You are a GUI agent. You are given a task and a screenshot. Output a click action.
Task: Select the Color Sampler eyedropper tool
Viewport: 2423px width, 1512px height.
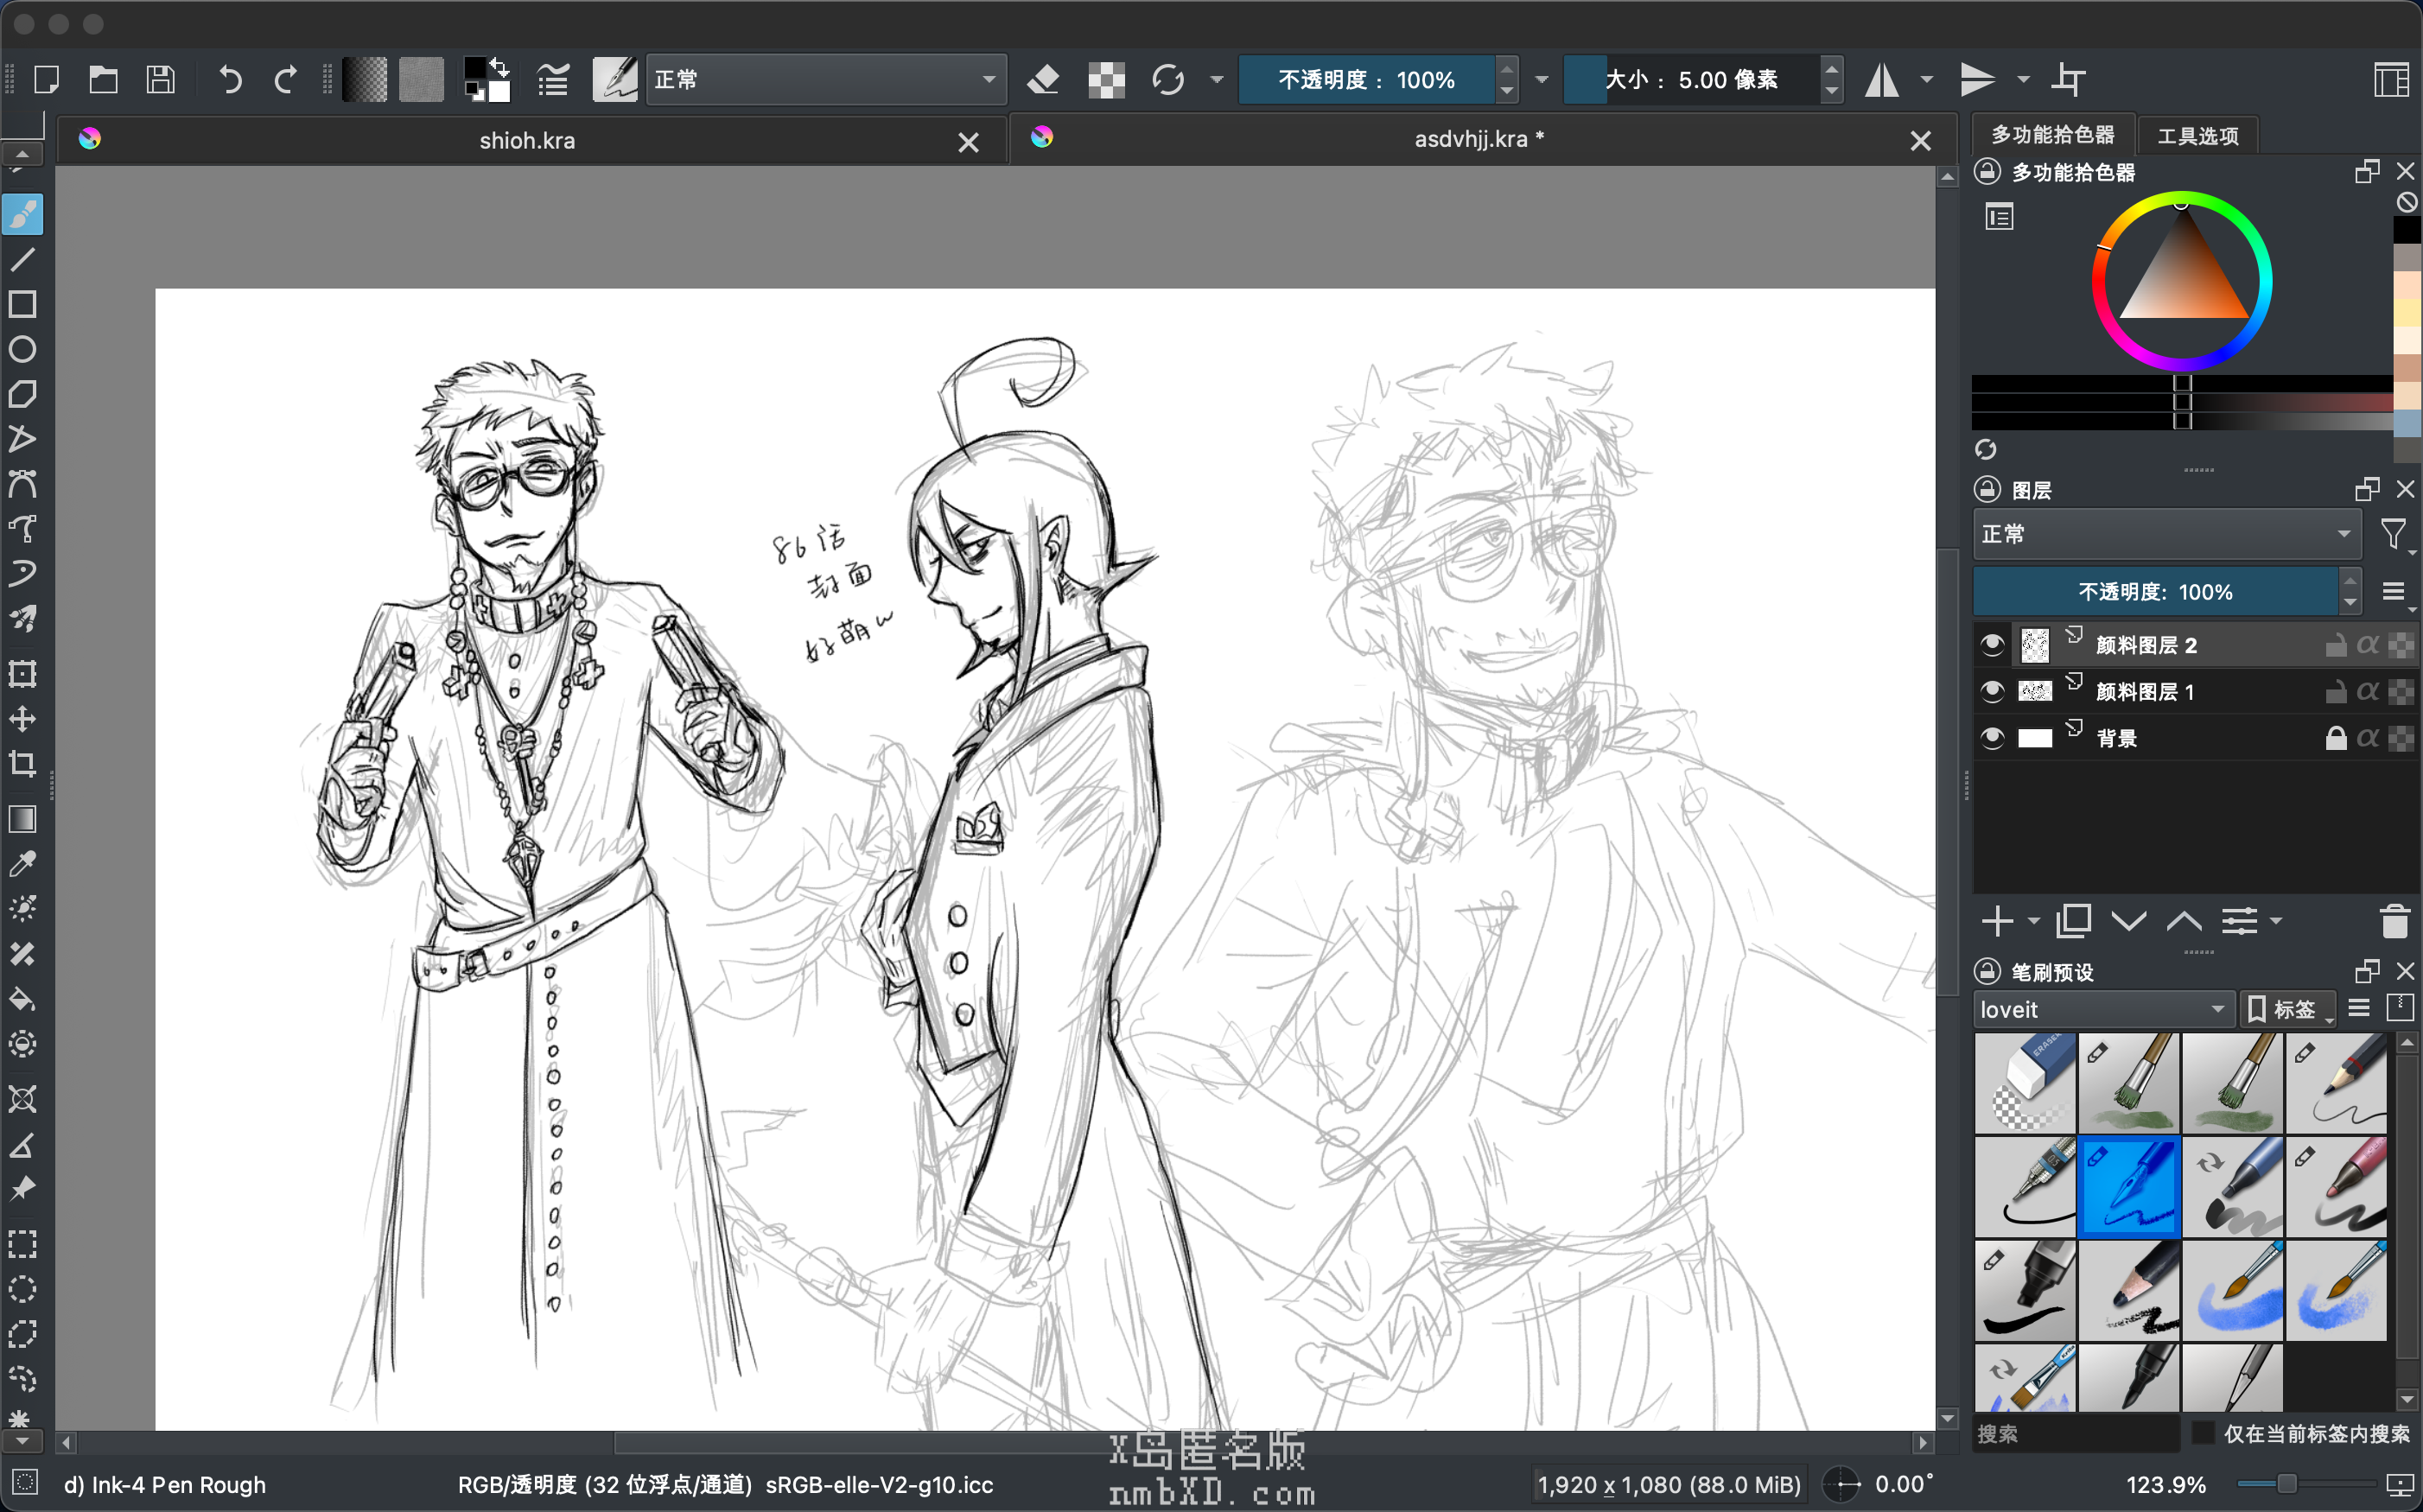tap(22, 863)
